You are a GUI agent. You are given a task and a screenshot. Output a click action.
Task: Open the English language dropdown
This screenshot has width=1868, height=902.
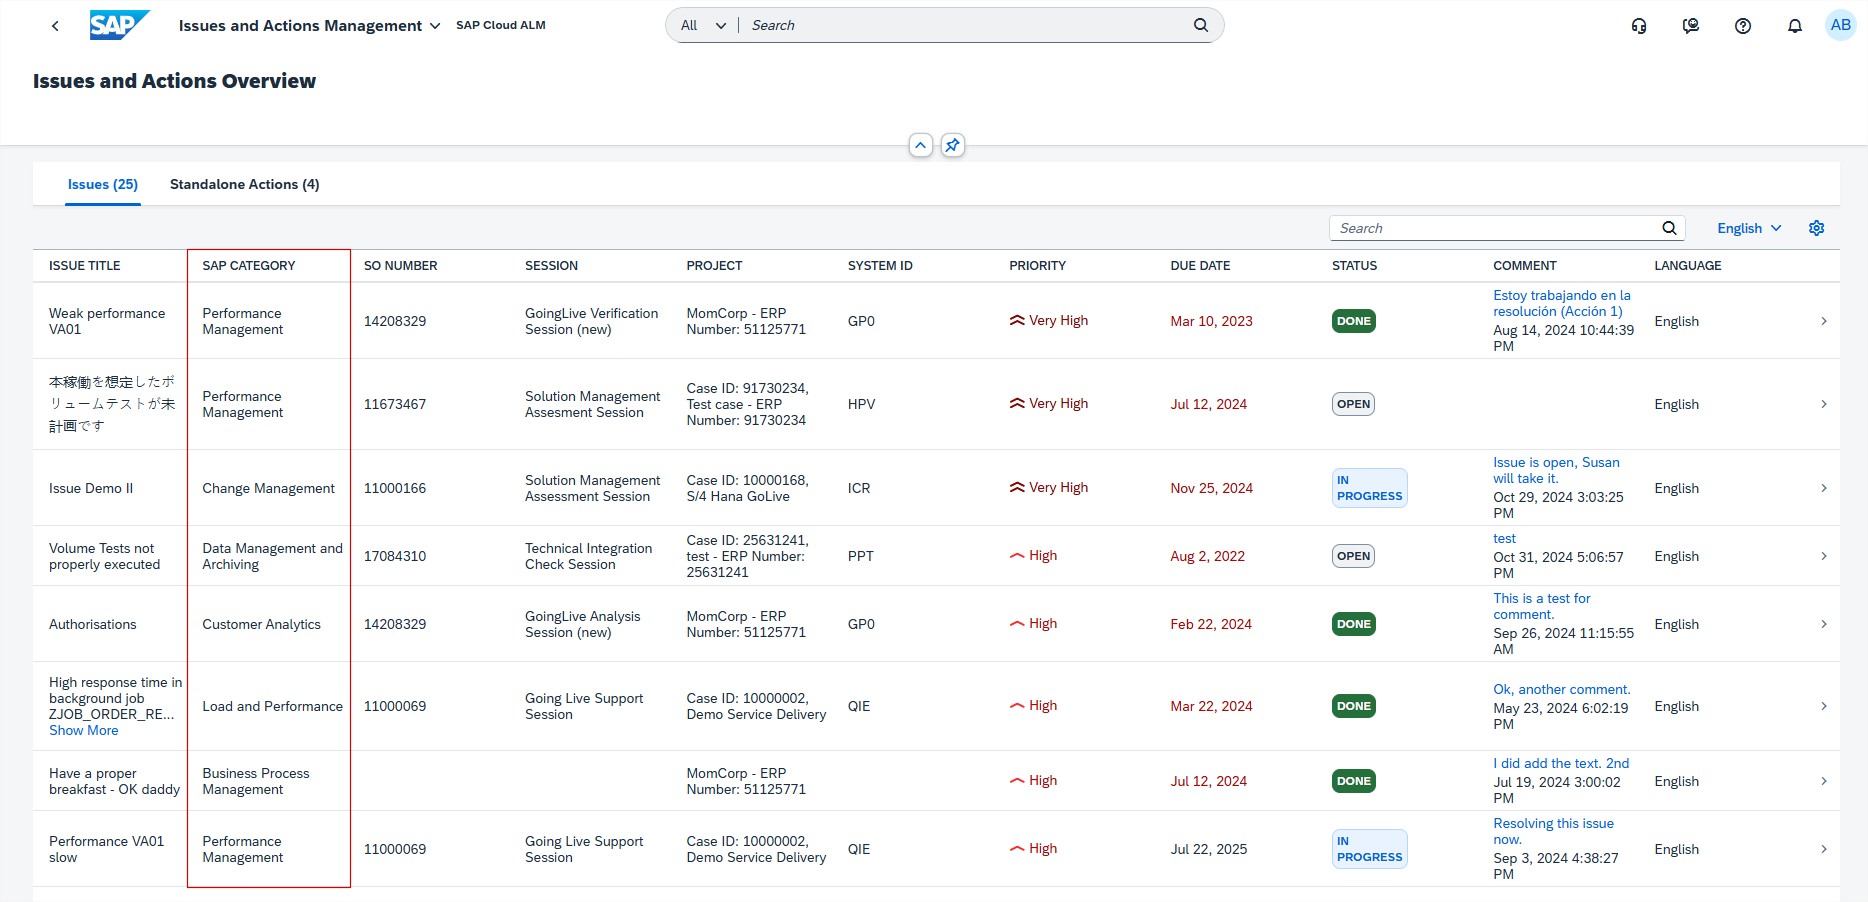coord(1749,228)
